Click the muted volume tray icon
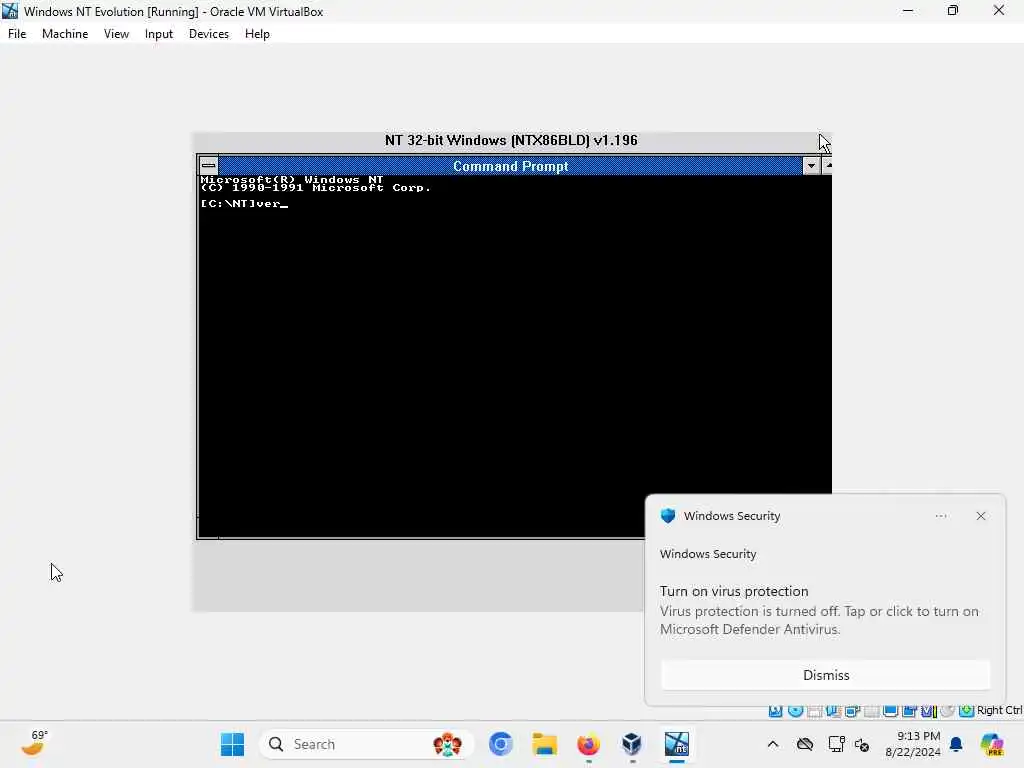The width and height of the screenshot is (1024, 768). [x=862, y=744]
